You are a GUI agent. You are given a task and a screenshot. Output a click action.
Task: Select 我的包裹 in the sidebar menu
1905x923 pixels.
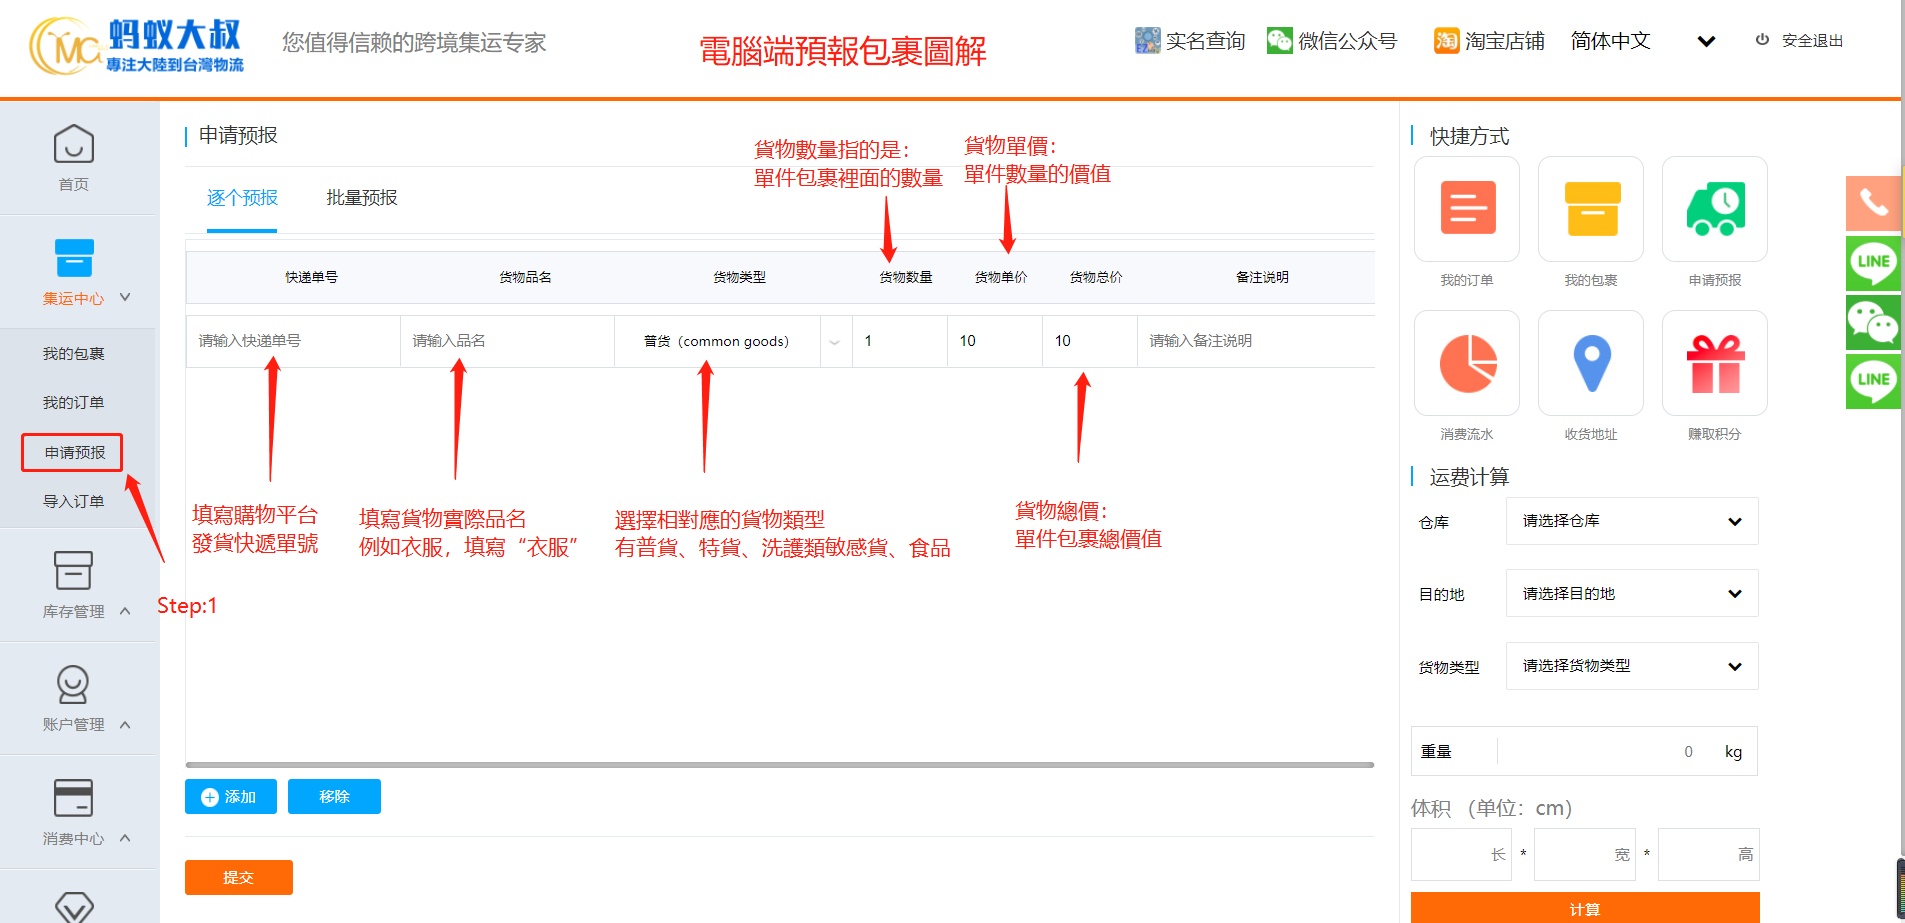tap(73, 354)
